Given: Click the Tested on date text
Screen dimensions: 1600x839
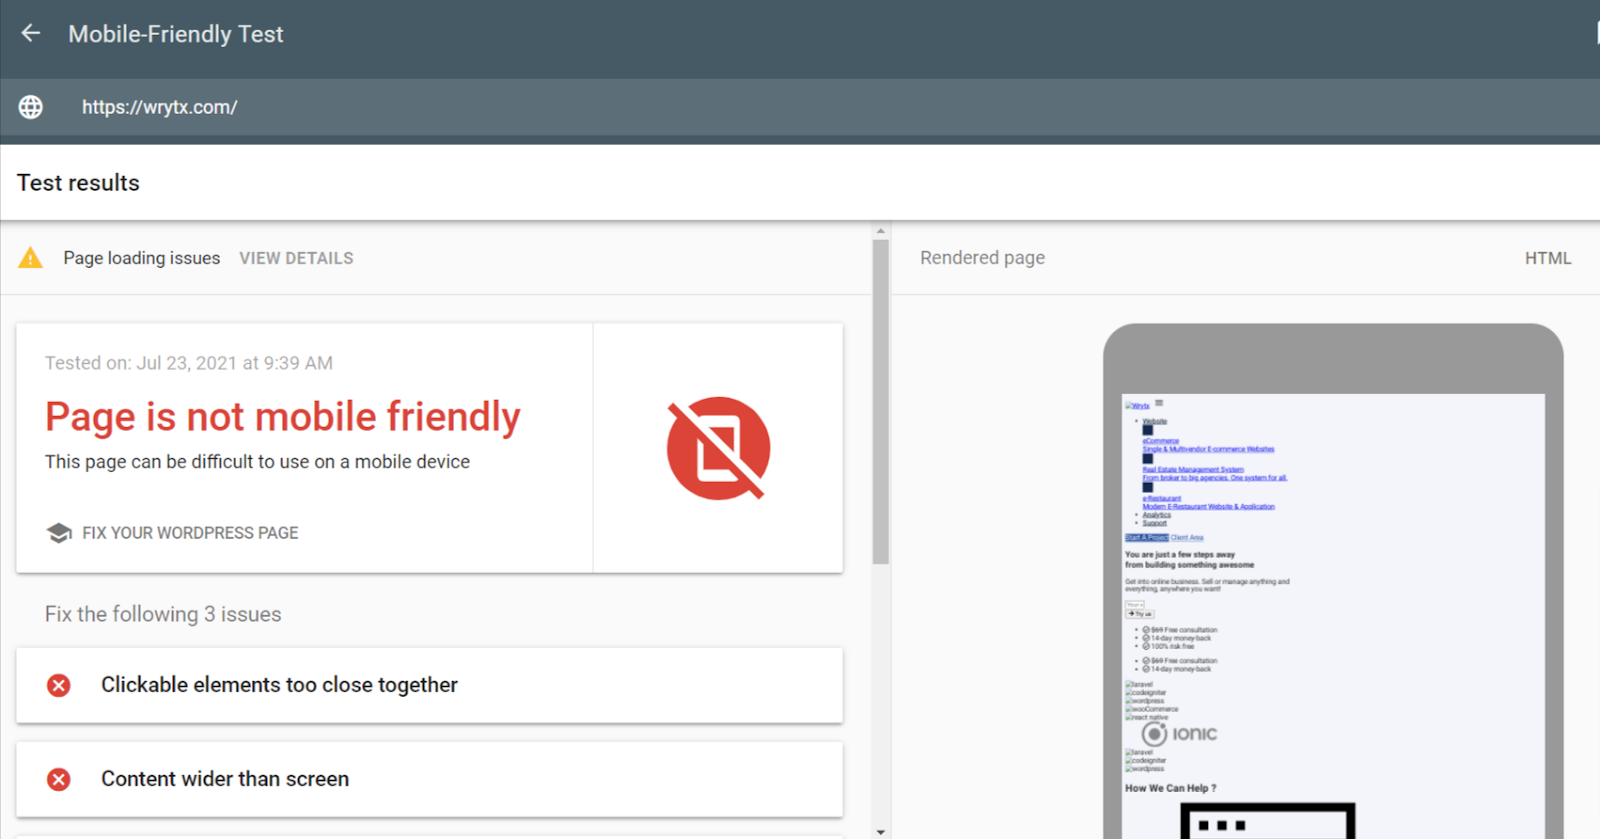Looking at the screenshot, I should 189,363.
